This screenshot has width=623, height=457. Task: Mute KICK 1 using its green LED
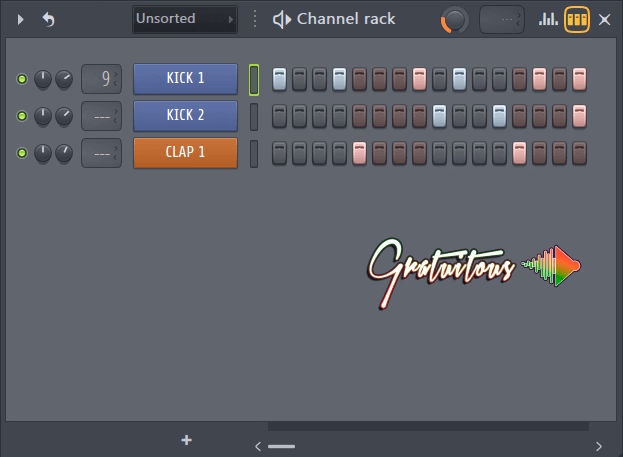[x=22, y=79]
